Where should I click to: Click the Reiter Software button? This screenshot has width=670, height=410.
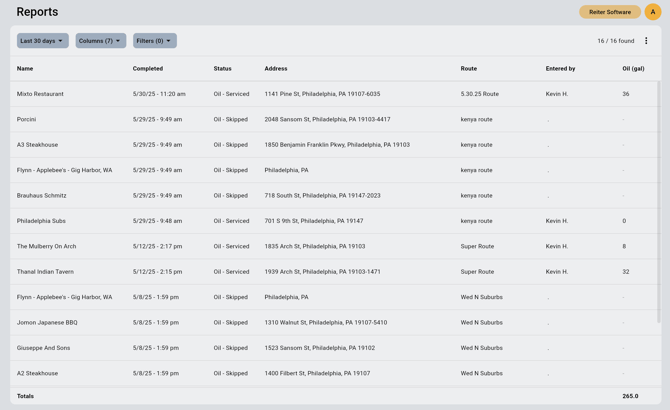point(609,12)
